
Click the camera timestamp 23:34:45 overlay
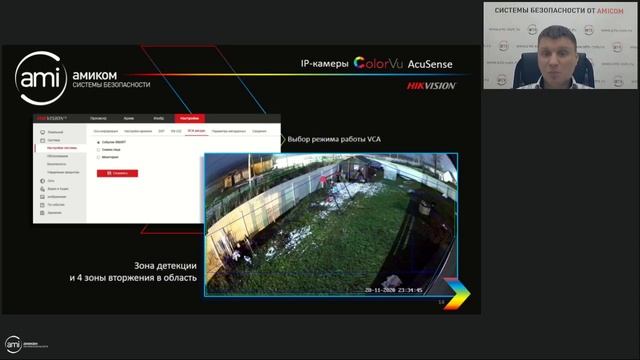(x=393, y=290)
